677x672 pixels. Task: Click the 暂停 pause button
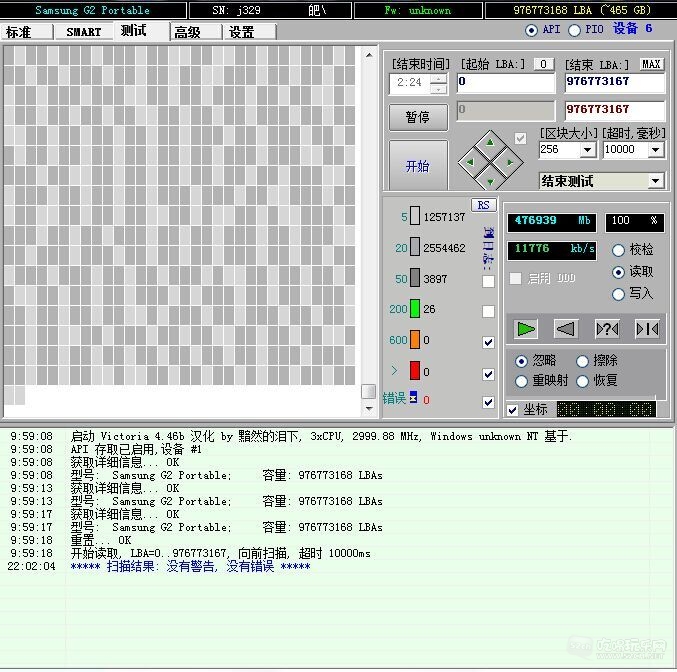click(x=418, y=117)
